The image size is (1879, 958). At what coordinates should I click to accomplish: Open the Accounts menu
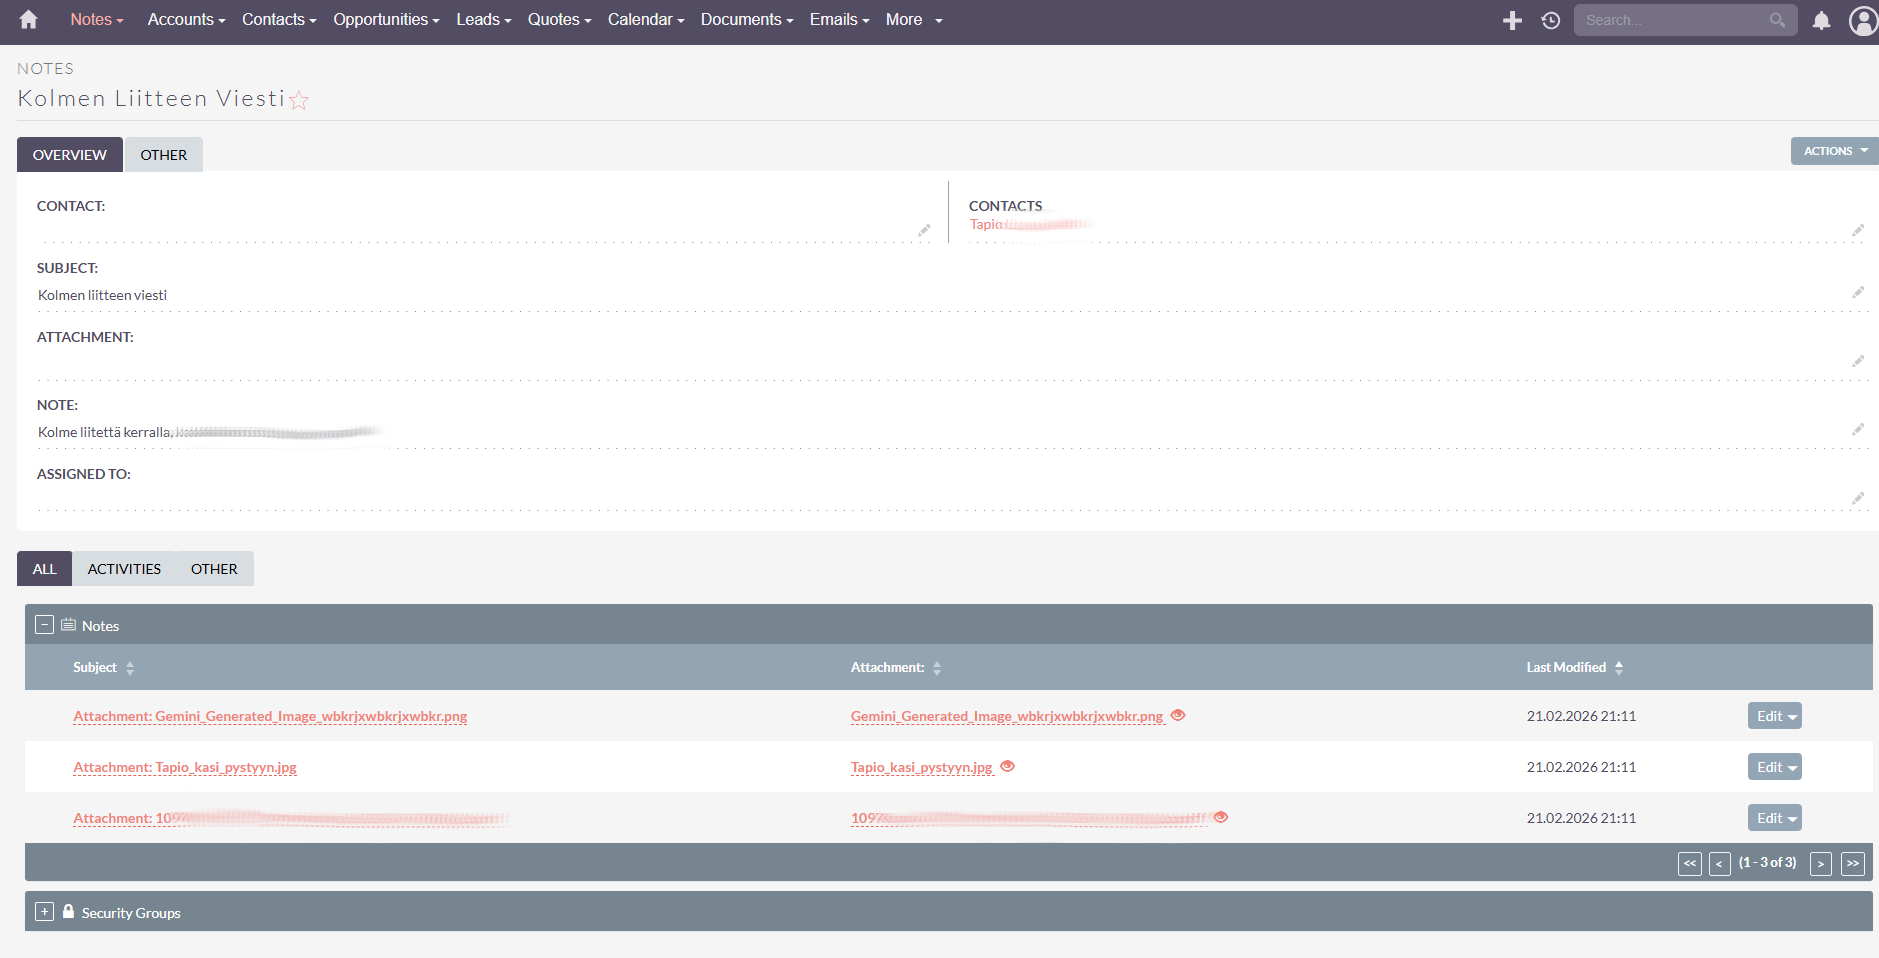click(186, 20)
